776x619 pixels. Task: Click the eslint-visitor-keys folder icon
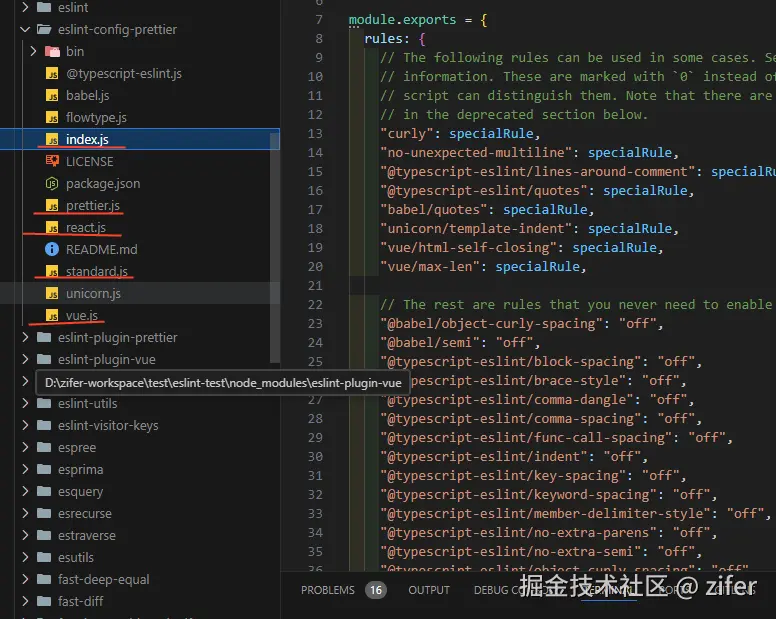[44, 426]
